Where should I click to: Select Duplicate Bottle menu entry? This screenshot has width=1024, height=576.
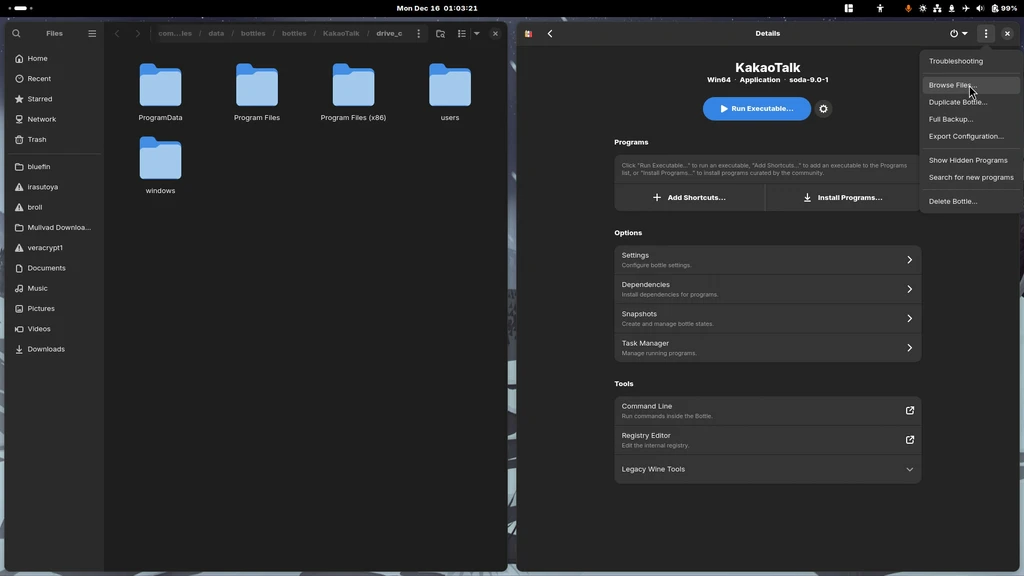[x=970, y=102]
